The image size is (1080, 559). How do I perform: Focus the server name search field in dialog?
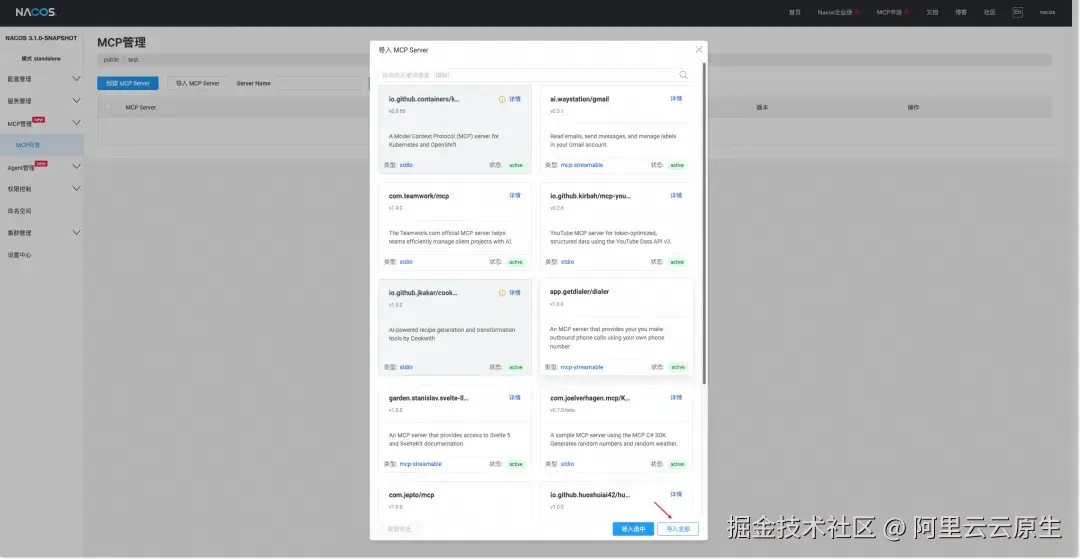pos(528,75)
